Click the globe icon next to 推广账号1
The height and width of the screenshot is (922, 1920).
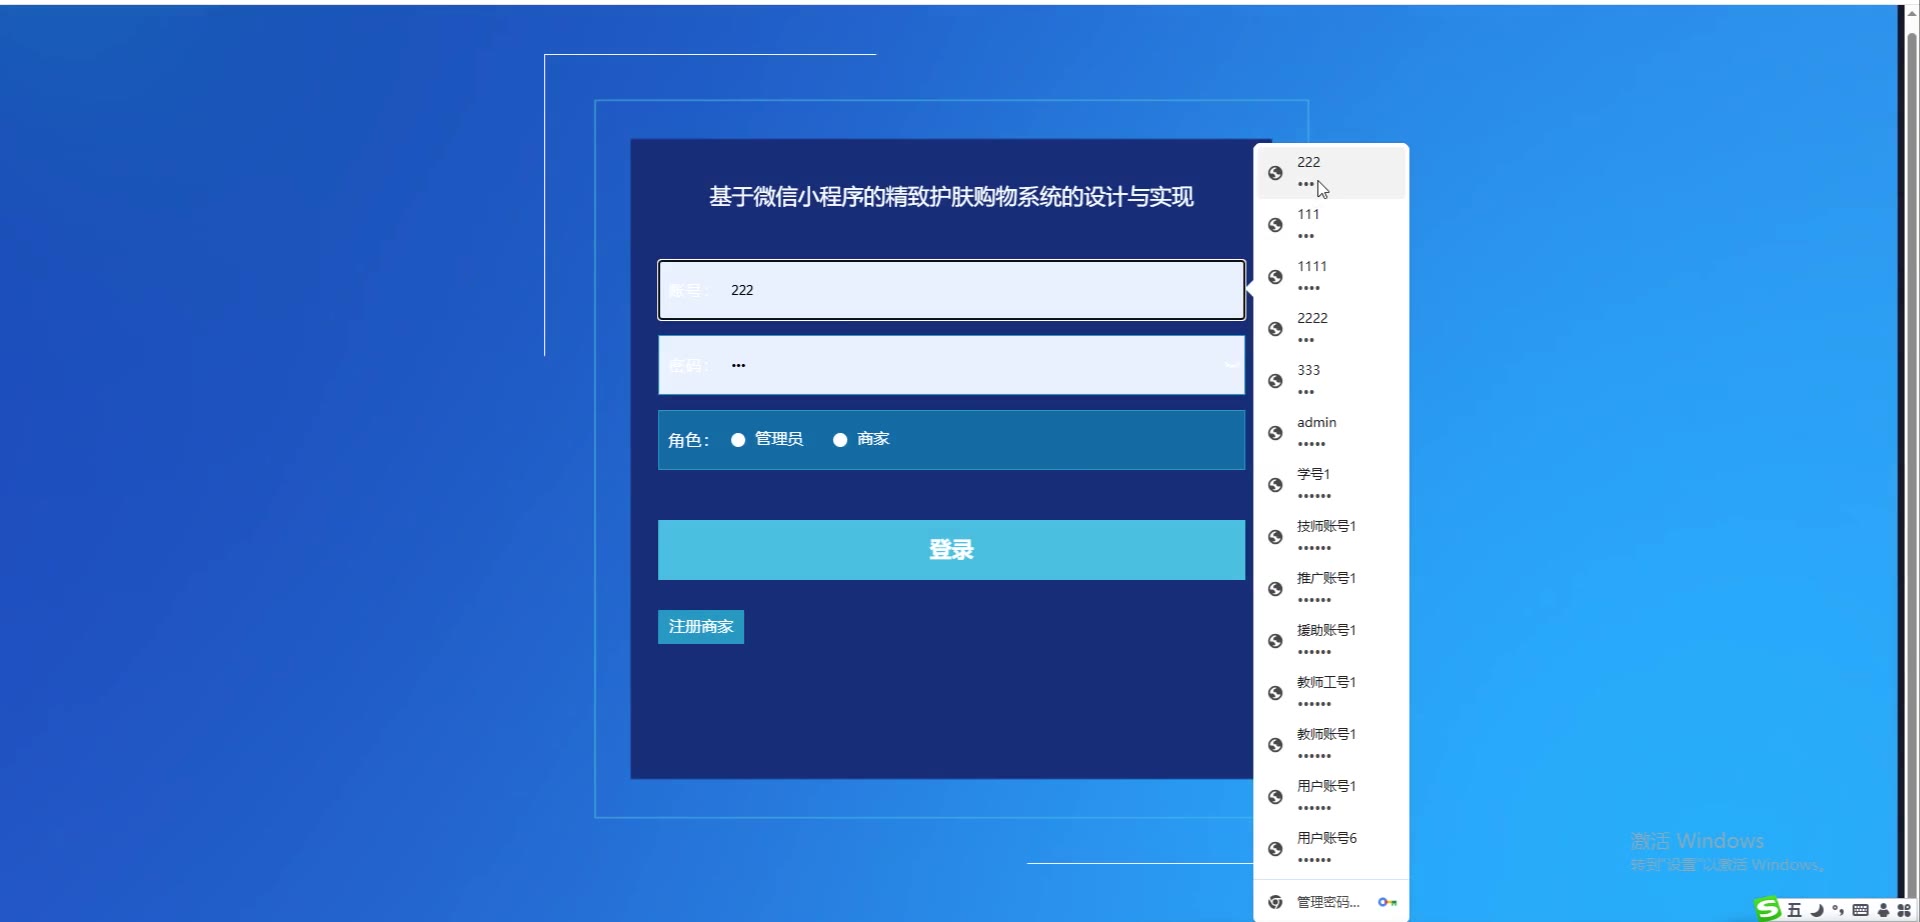click(x=1275, y=589)
